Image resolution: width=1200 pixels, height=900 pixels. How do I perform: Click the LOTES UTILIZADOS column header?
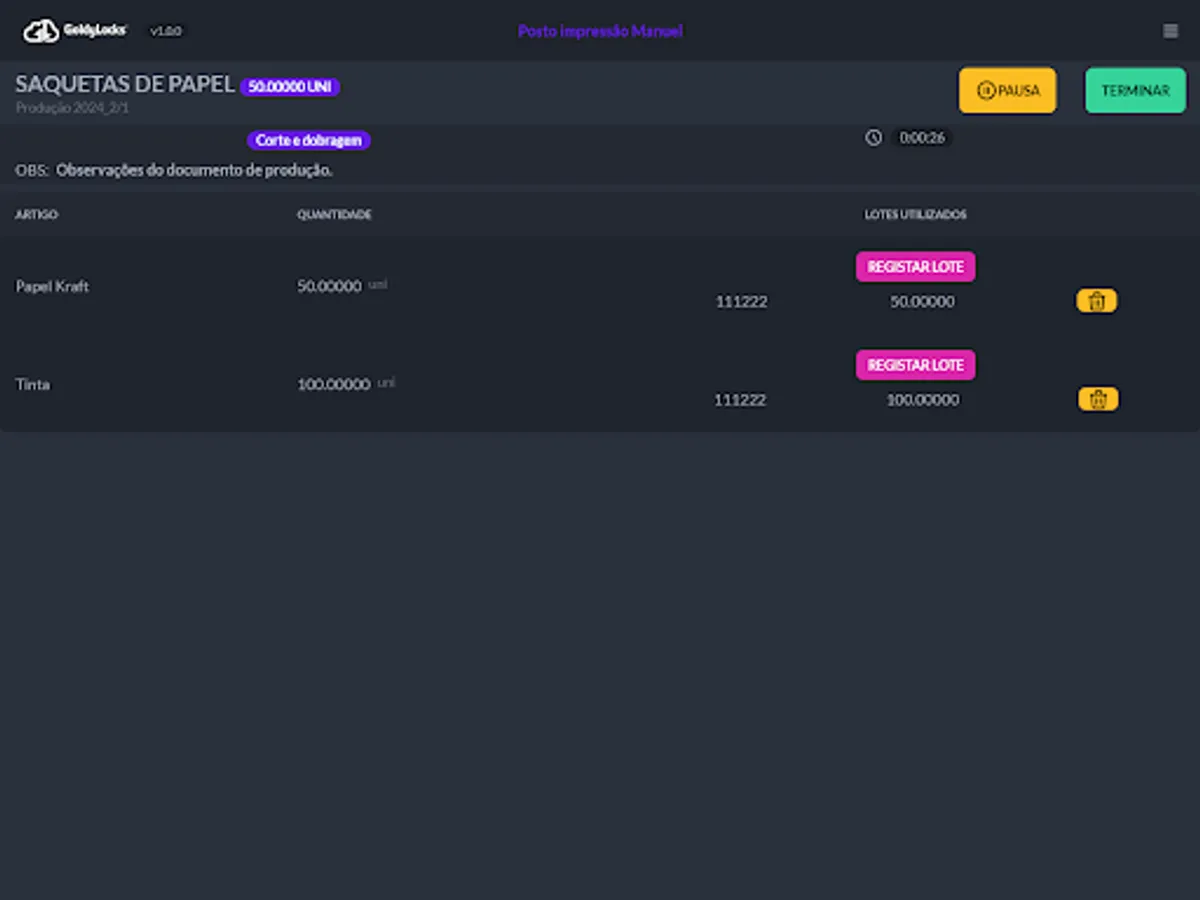[915, 215]
